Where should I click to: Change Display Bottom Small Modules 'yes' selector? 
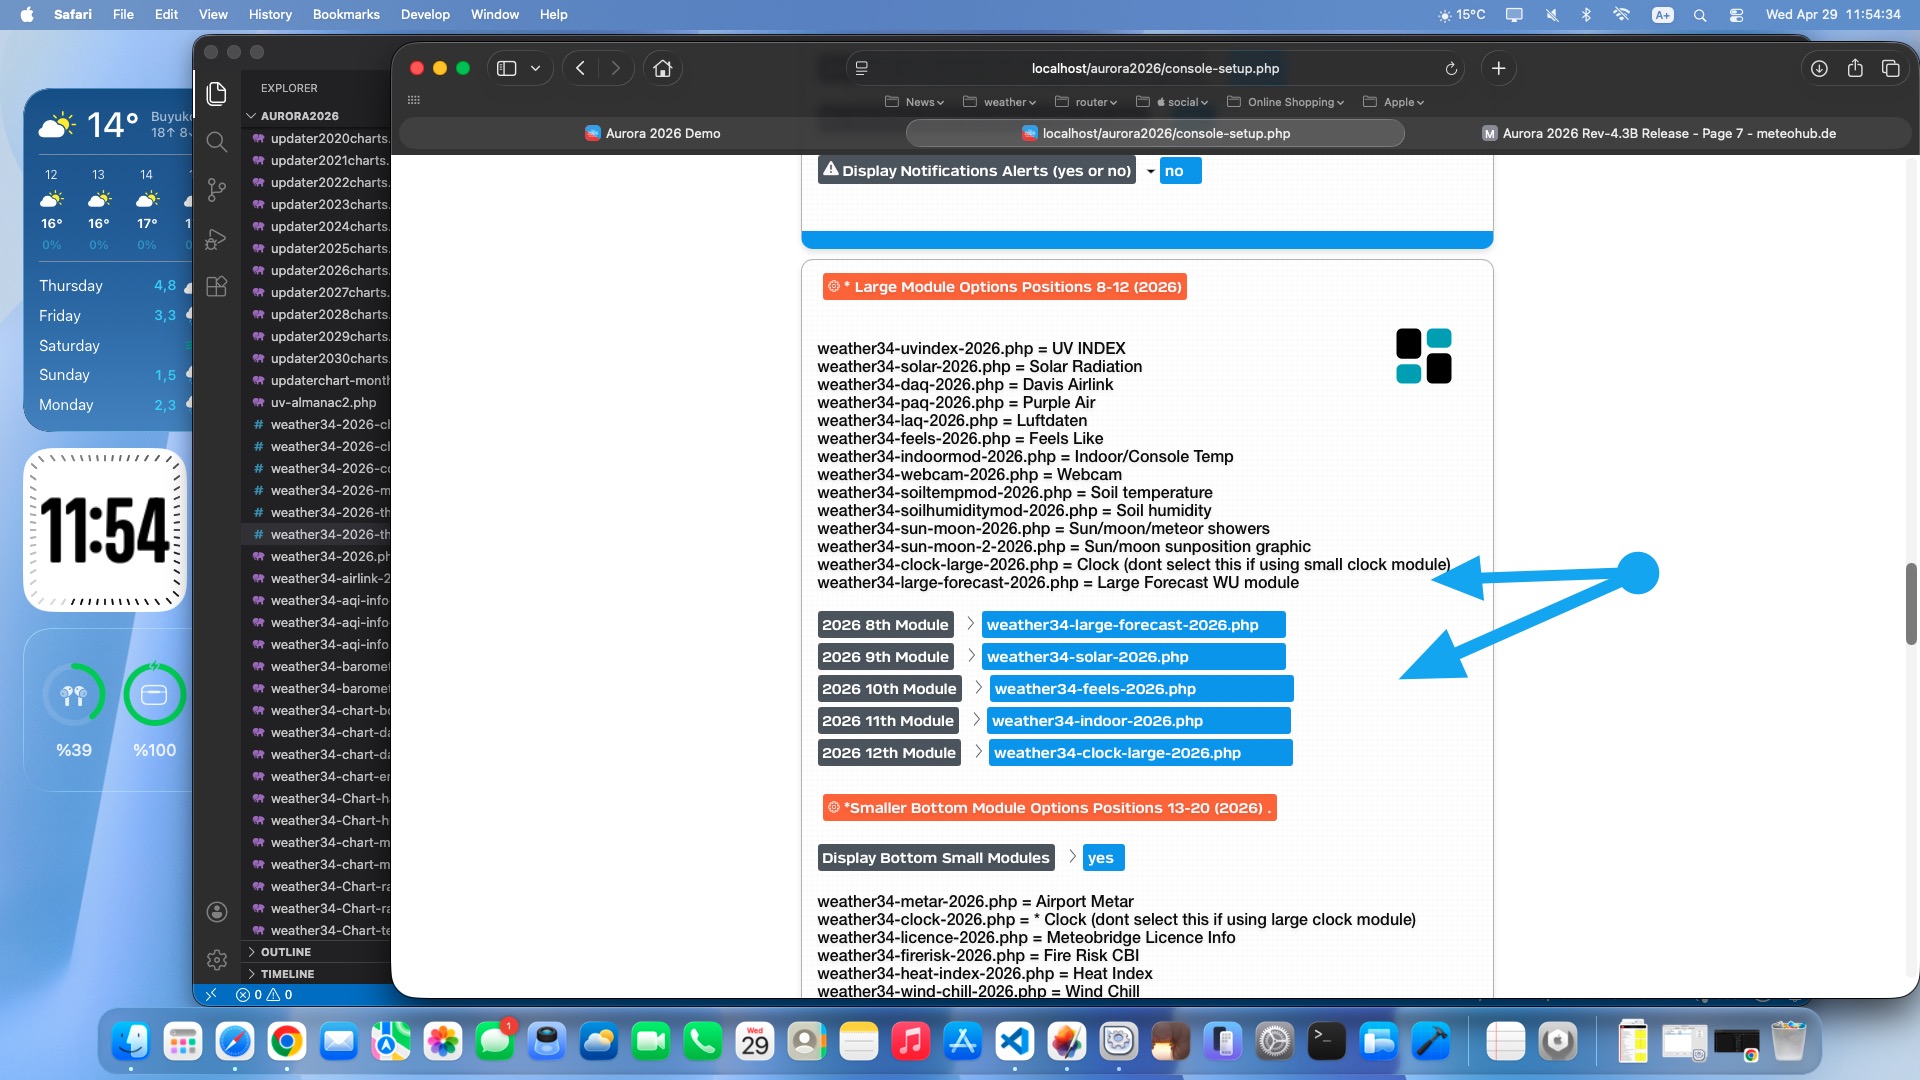pos(1103,858)
